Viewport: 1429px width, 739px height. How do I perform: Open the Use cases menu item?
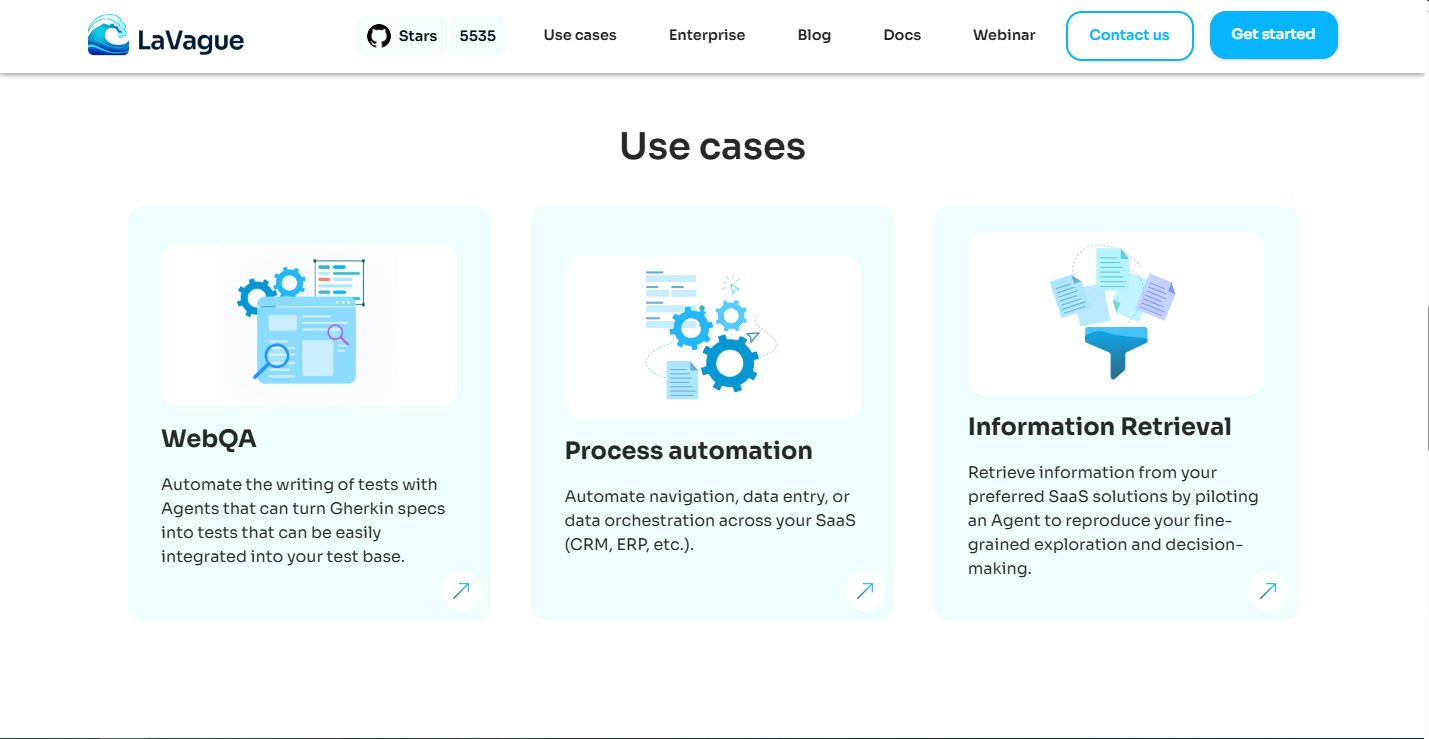[x=580, y=35]
